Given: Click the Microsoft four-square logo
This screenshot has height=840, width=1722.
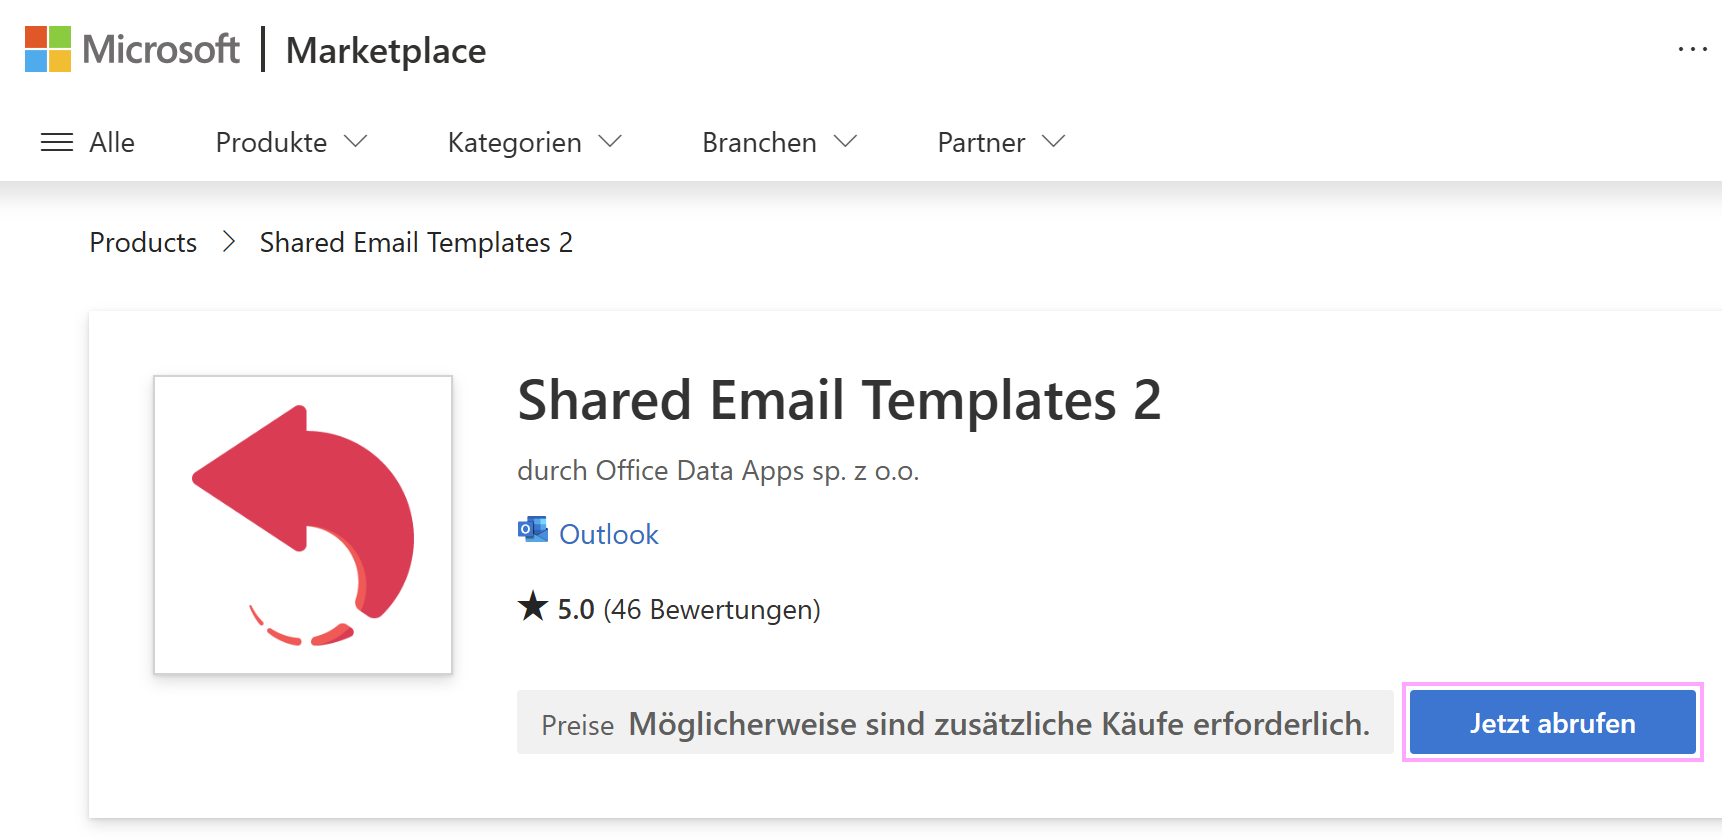Looking at the screenshot, I should pos(48,49).
